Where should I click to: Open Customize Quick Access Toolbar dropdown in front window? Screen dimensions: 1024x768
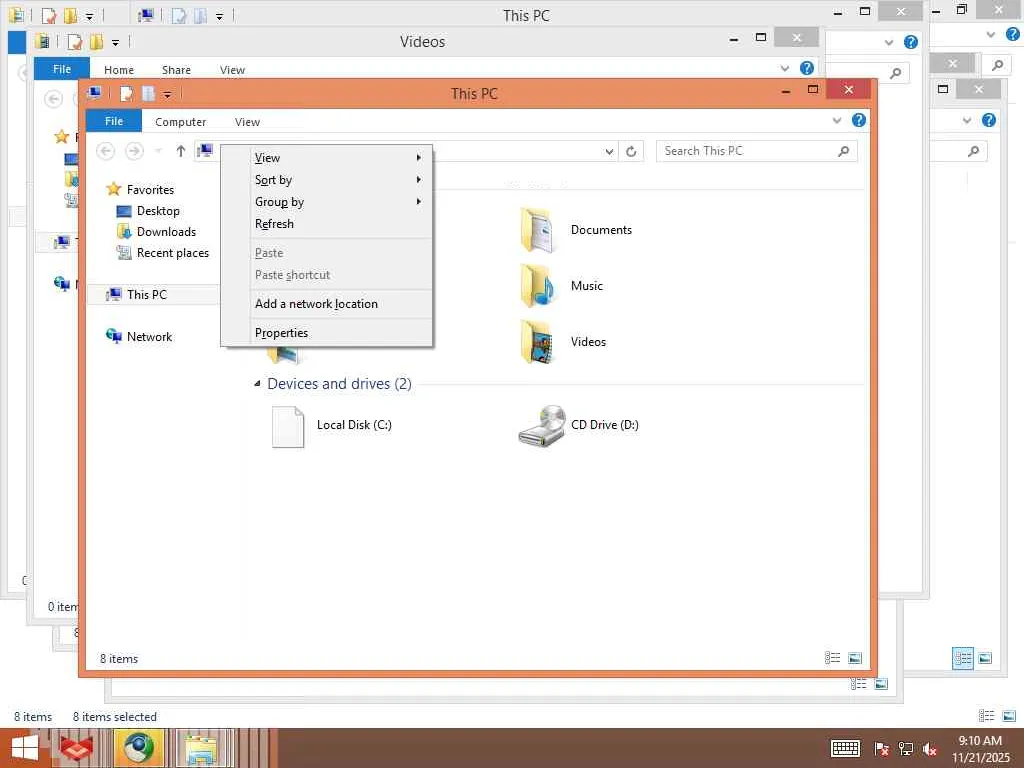point(168,95)
